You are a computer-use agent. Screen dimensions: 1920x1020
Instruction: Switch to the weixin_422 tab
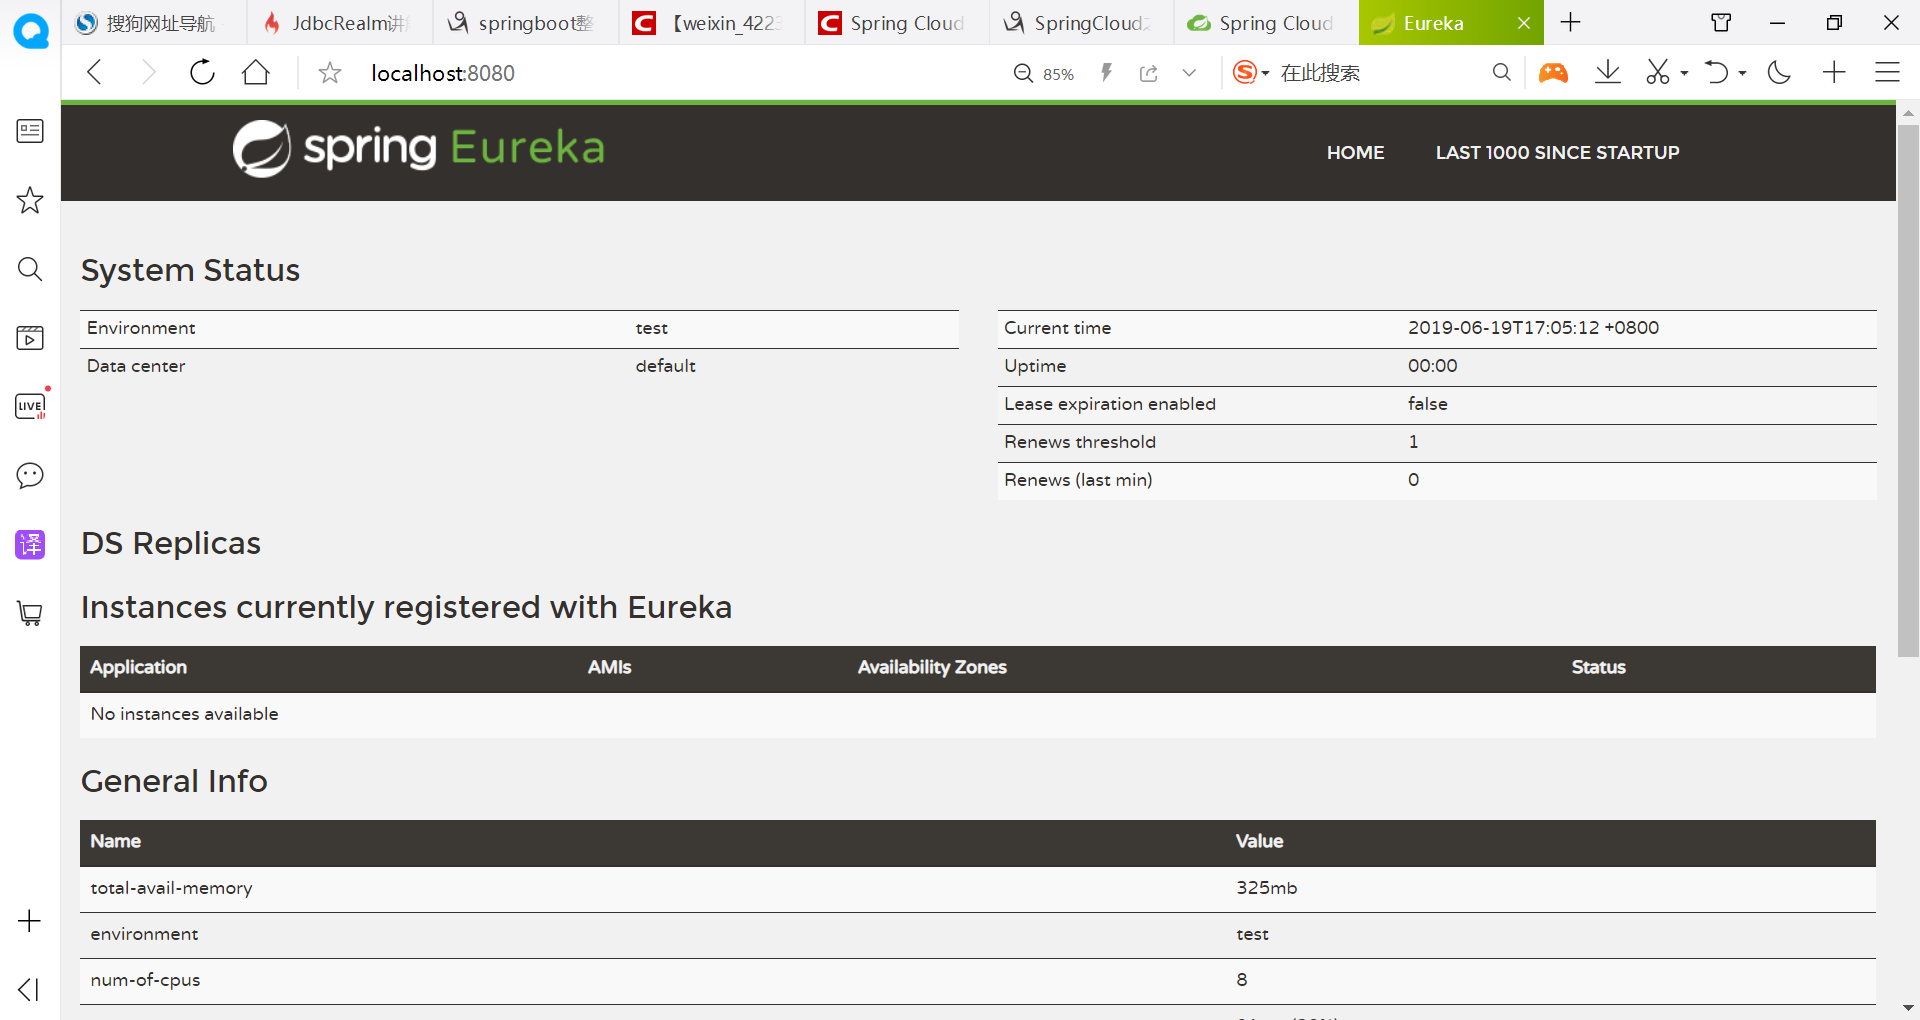[x=712, y=23]
